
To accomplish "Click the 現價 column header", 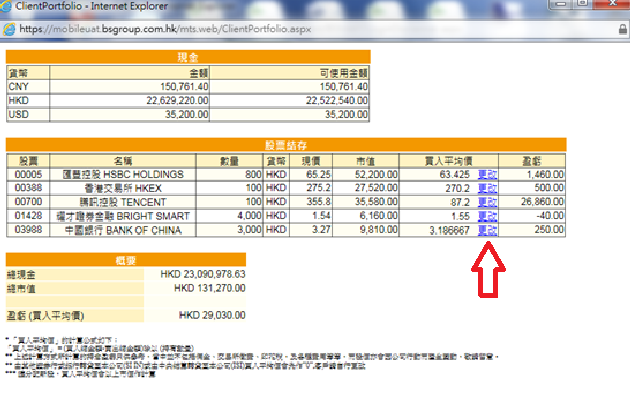I will pyautogui.click(x=311, y=161).
